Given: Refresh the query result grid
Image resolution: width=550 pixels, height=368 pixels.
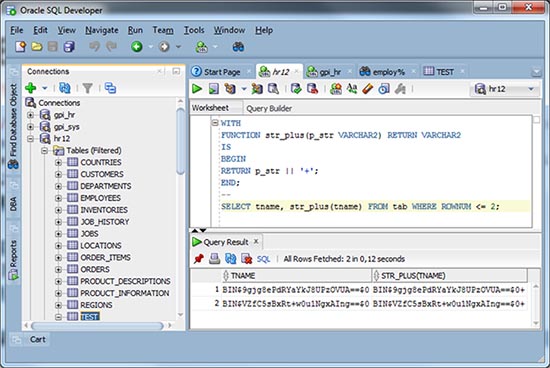Looking at the screenshot, I should pyautogui.click(x=231, y=259).
